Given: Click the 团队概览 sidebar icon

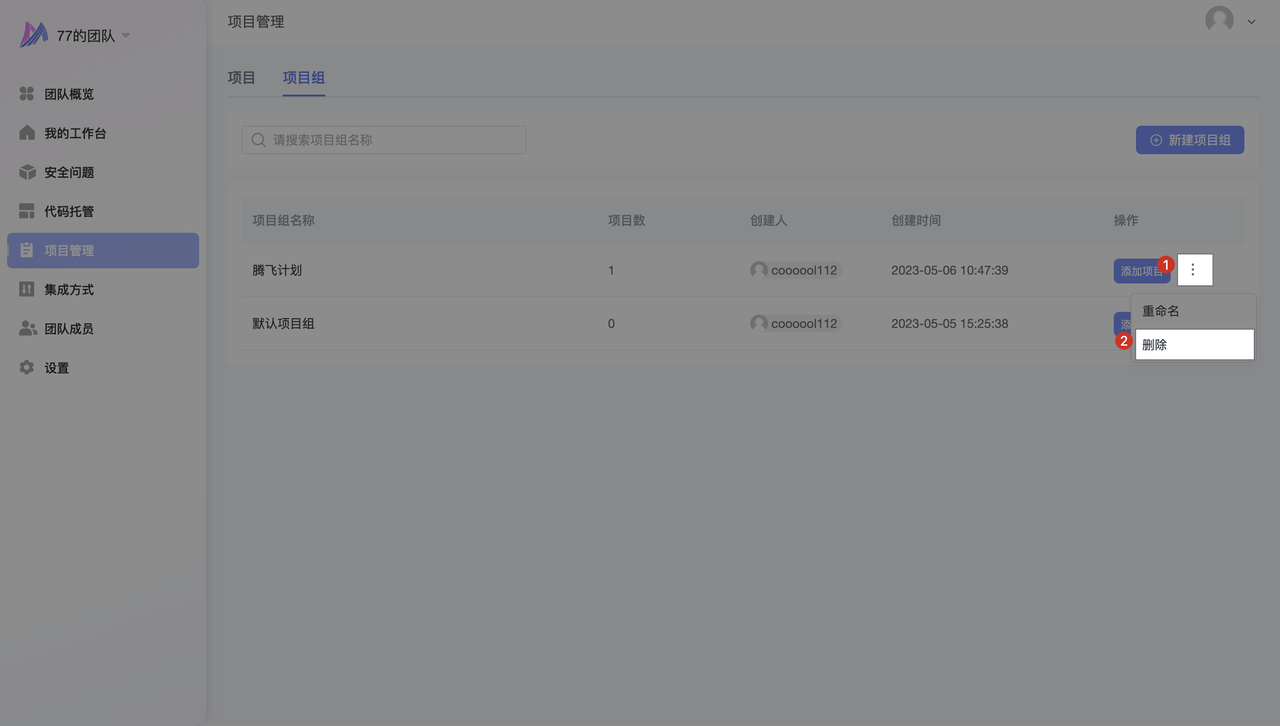Looking at the screenshot, I should coord(27,94).
